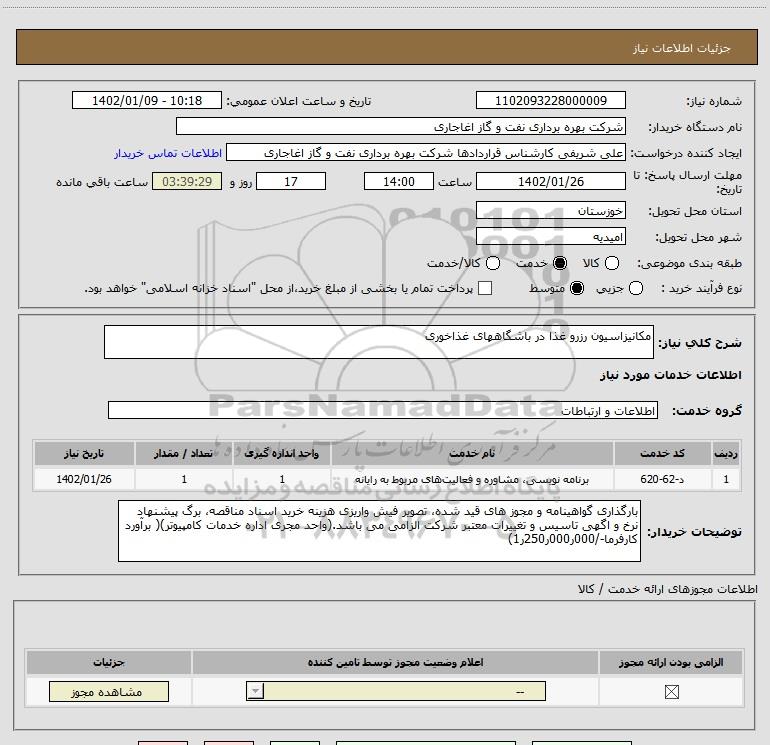Click the buyer notes text area
Screen dimensions: 770x745
tap(379, 531)
